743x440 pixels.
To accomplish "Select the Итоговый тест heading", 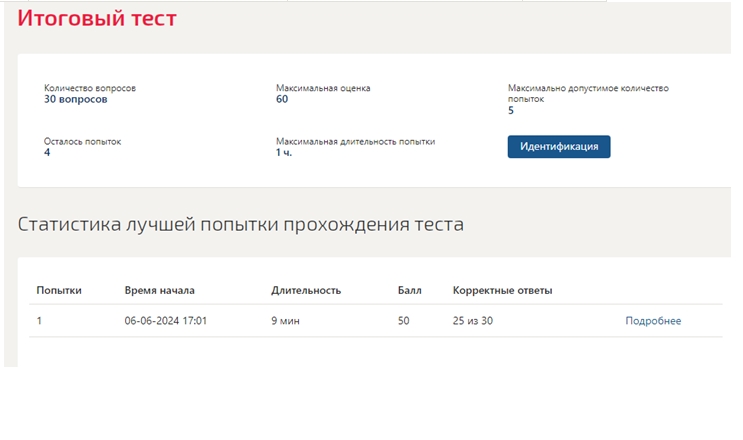I will [x=97, y=18].
